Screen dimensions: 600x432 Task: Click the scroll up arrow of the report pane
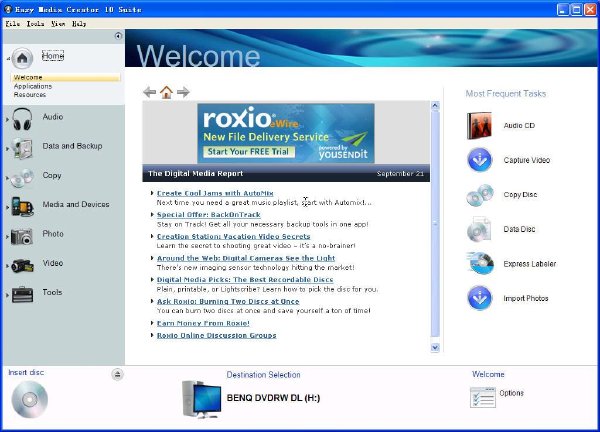[435, 106]
